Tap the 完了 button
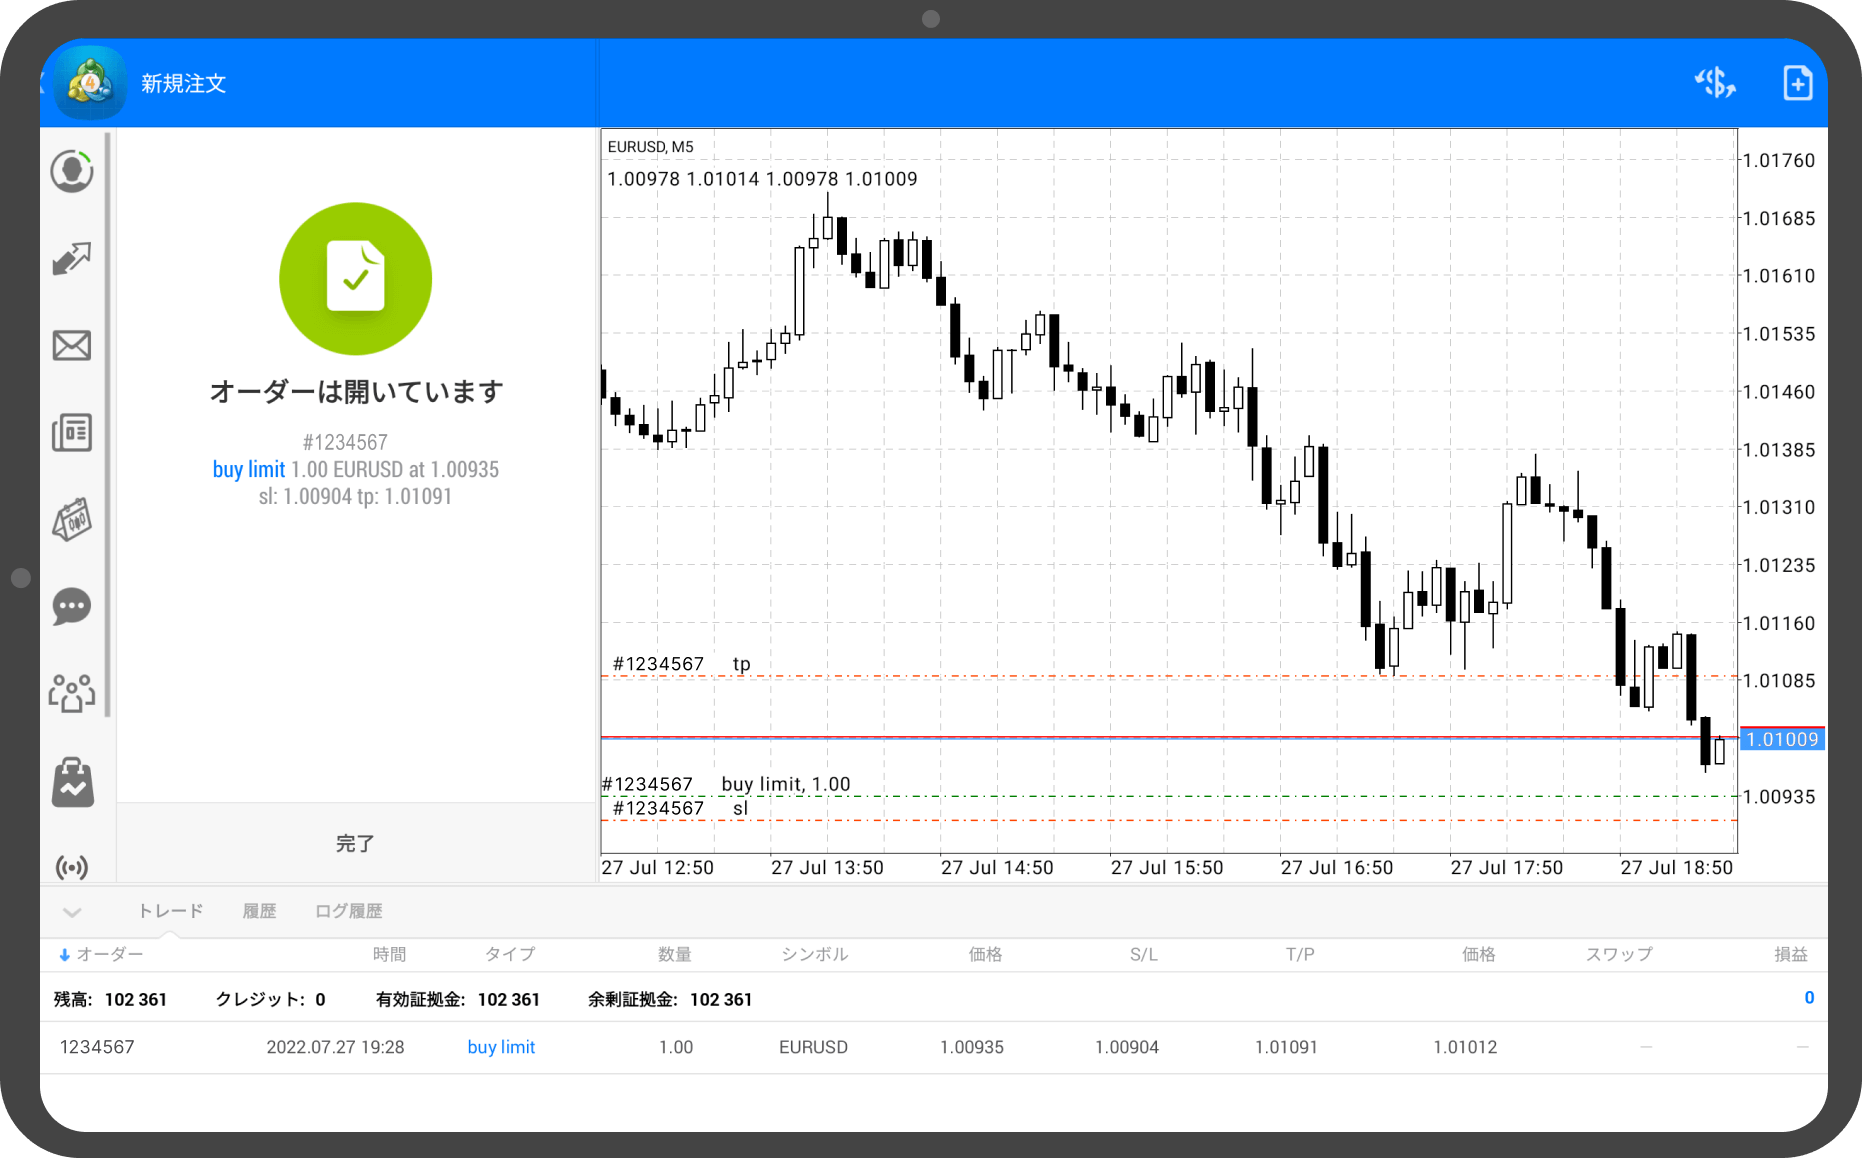Viewport: 1862px width, 1158px height. pyautogui.click(x=356, y=843)
